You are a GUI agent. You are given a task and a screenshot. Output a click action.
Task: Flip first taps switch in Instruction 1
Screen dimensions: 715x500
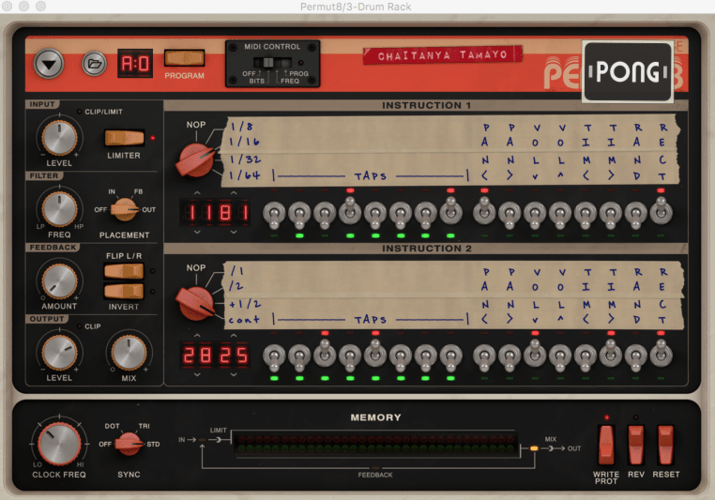[x=274, y=213]
